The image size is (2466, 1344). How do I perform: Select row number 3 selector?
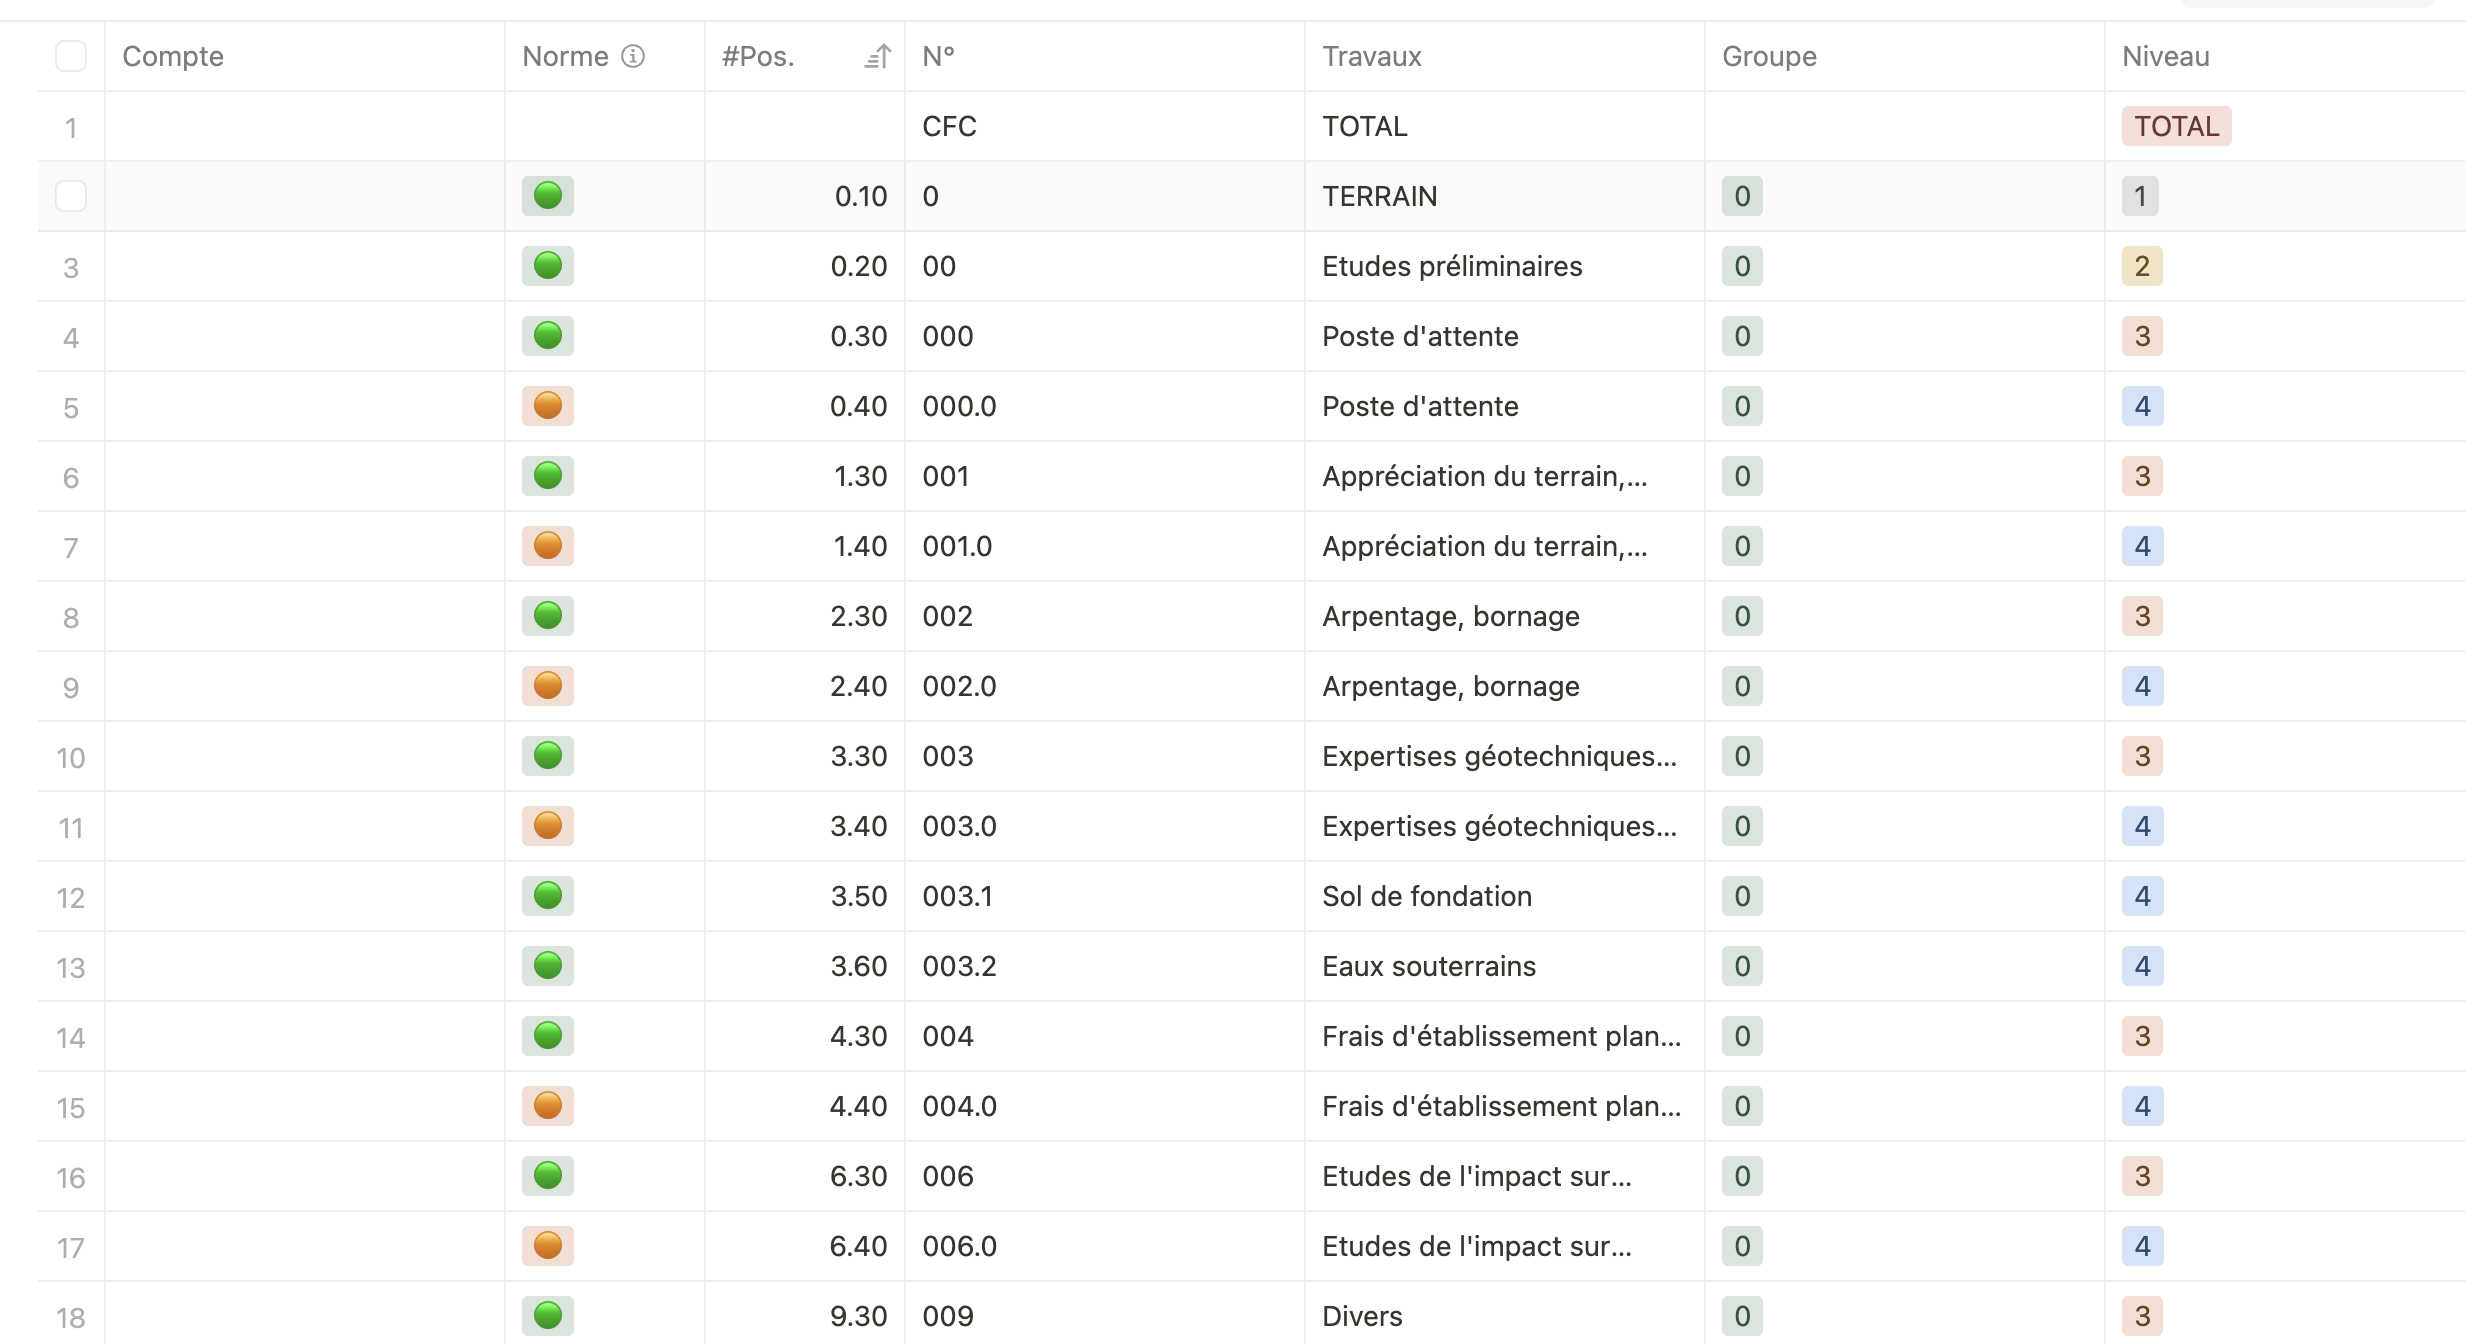[71, 267]
